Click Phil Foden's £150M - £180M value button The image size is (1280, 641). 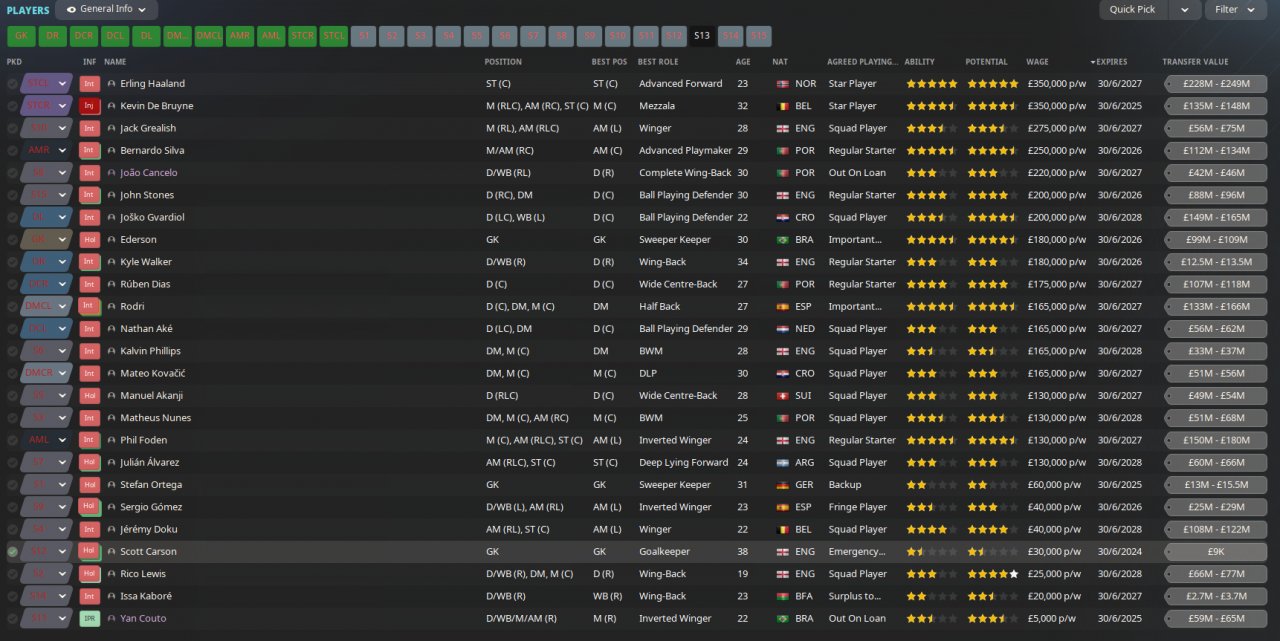[x=1216, y=441]
